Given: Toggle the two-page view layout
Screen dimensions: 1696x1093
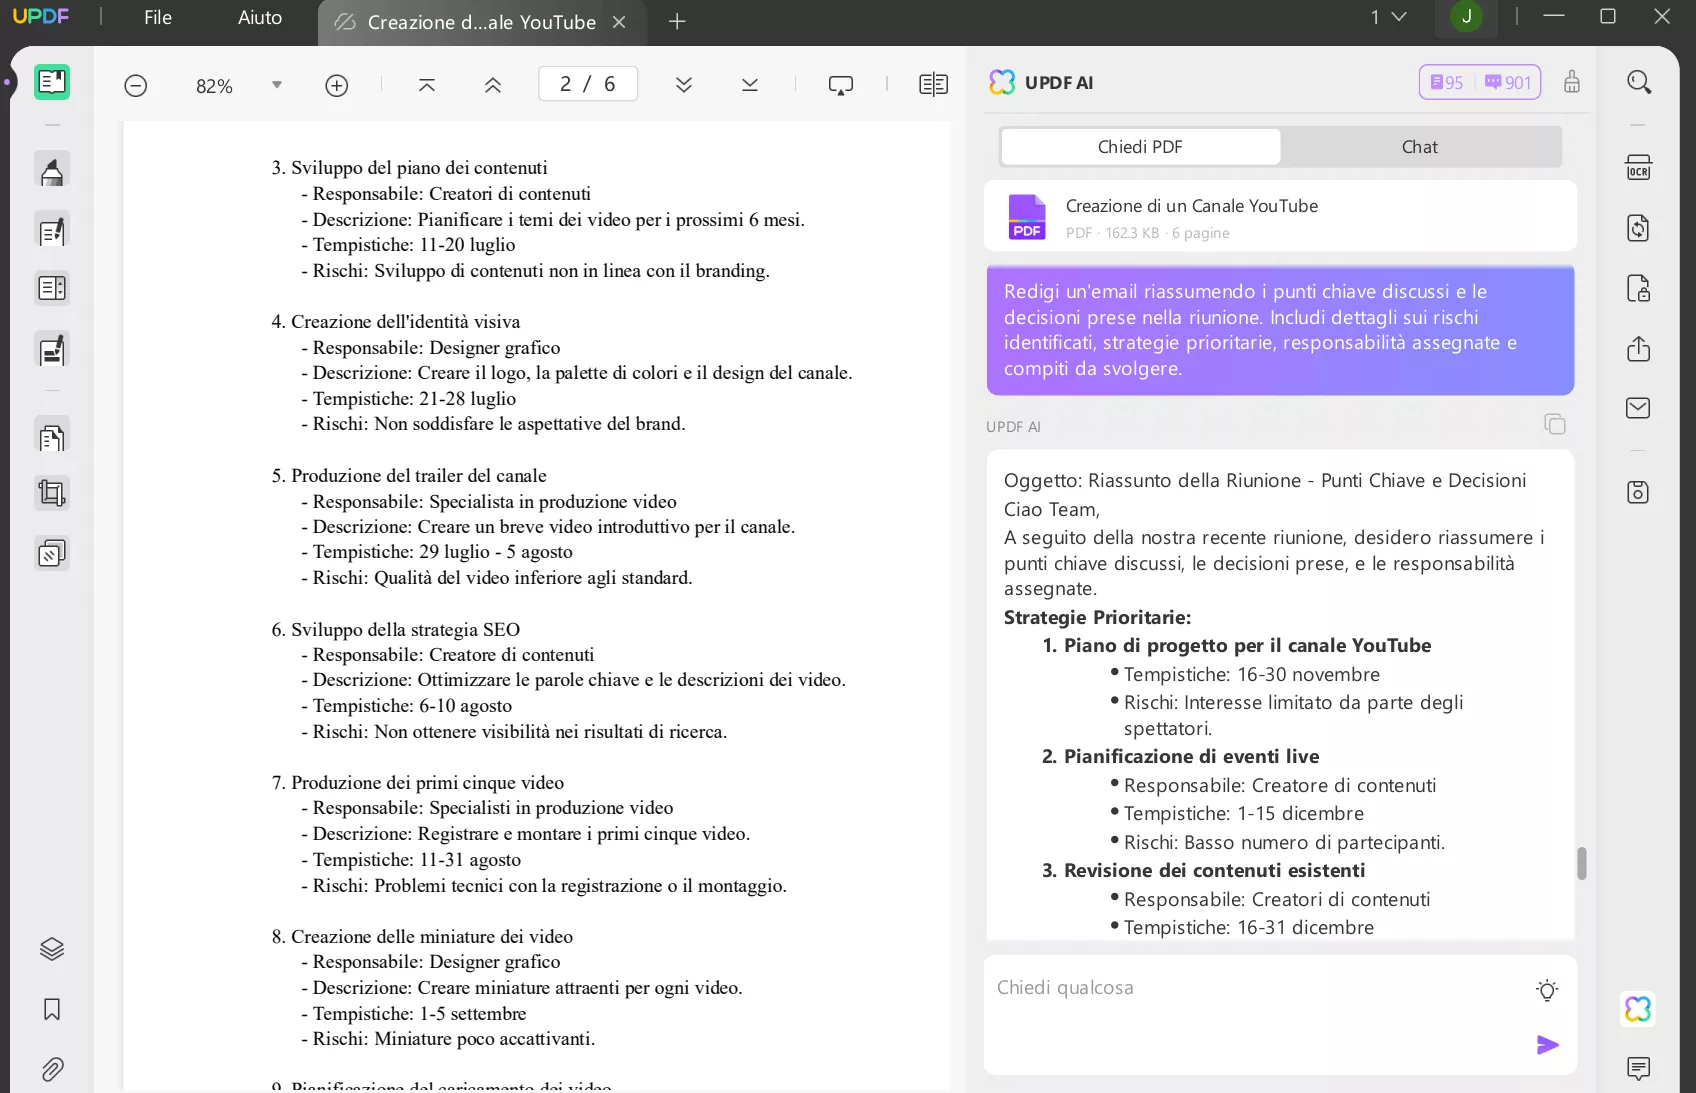Looking at the screenshot, I should 933,85.
